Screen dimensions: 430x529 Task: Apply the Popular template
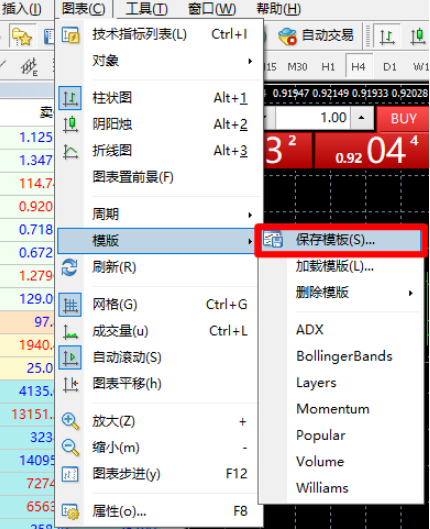[341, 435]
